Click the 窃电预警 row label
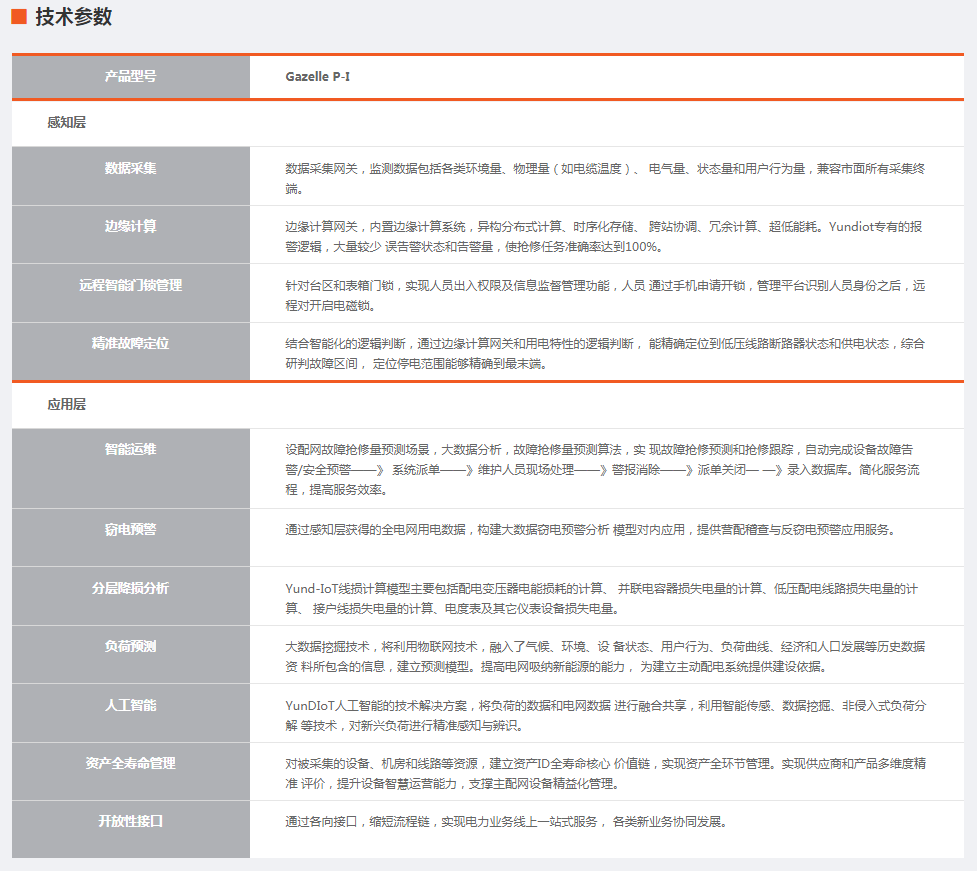This screenshot has height=871, width=977. click(x=131, y=529)
